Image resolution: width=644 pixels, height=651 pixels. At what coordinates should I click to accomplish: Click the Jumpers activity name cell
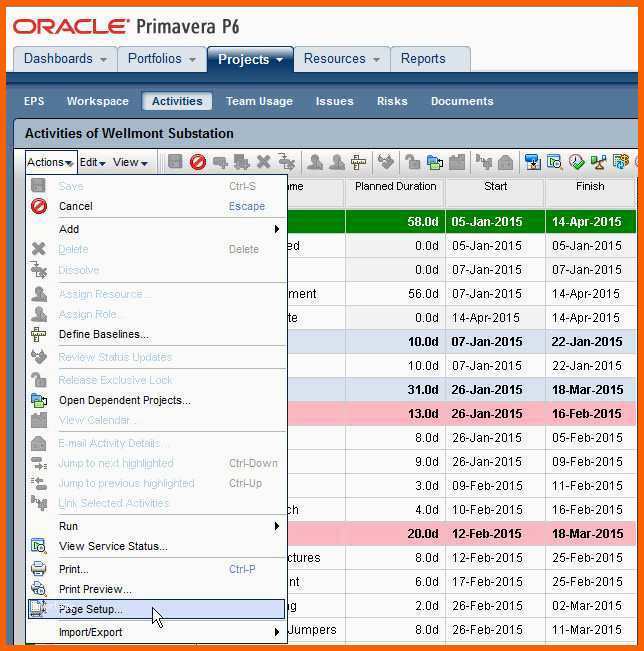pyautogui.click(x=316, y=630)
